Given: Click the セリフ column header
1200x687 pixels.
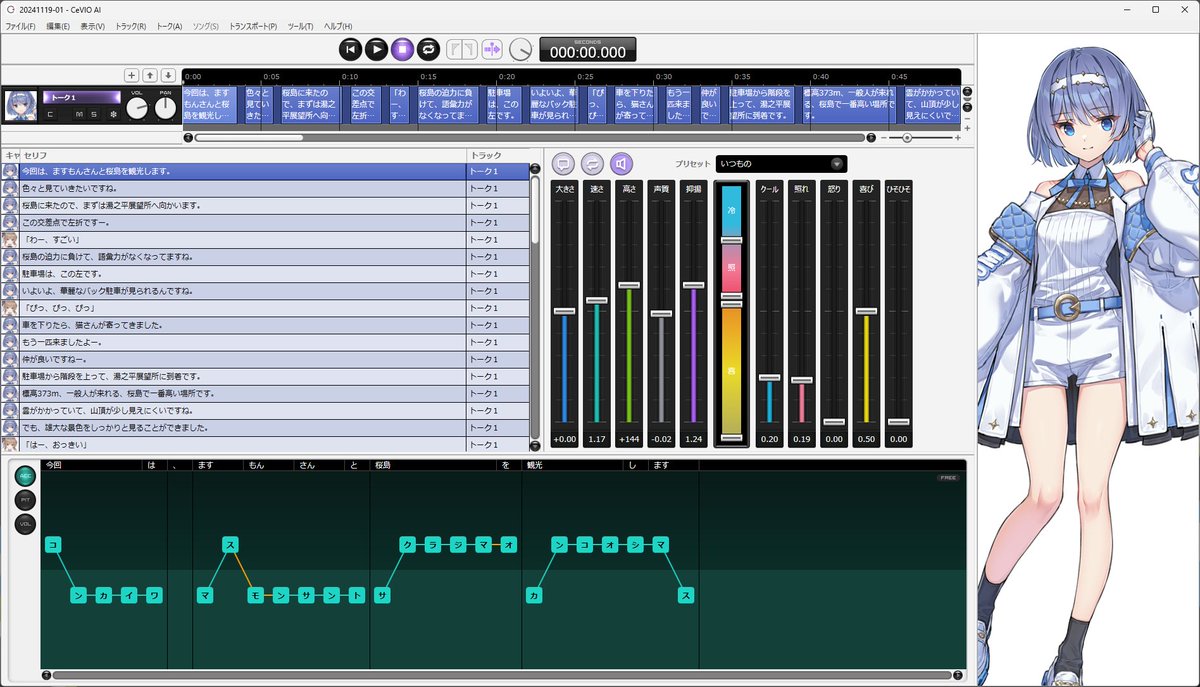Looking at the screenshot, I should tap(244, 156).
